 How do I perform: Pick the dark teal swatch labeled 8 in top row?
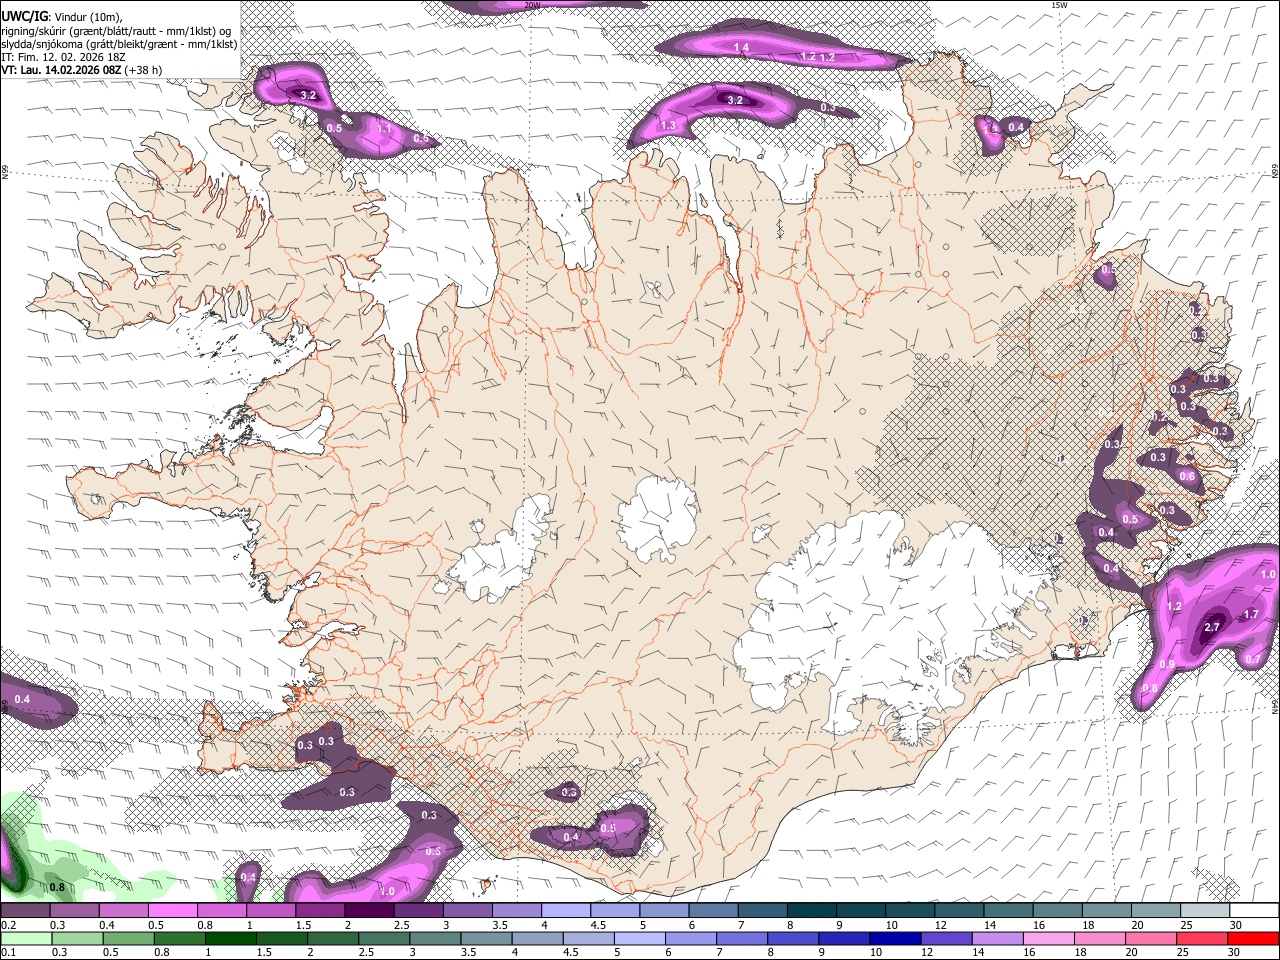812,911
